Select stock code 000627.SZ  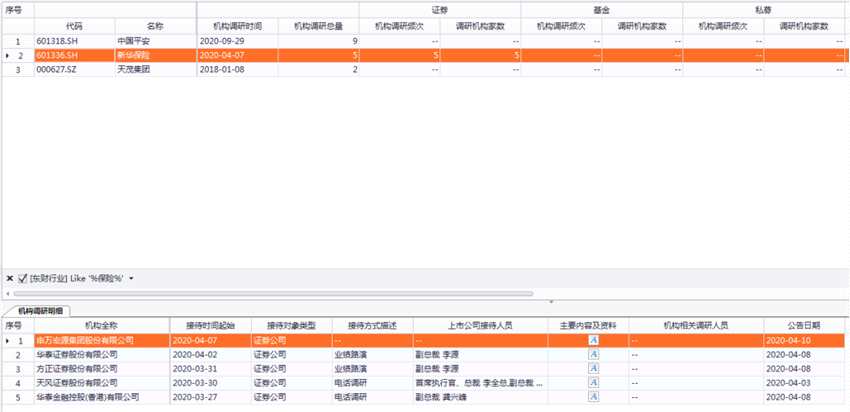(x=75, y=69)
